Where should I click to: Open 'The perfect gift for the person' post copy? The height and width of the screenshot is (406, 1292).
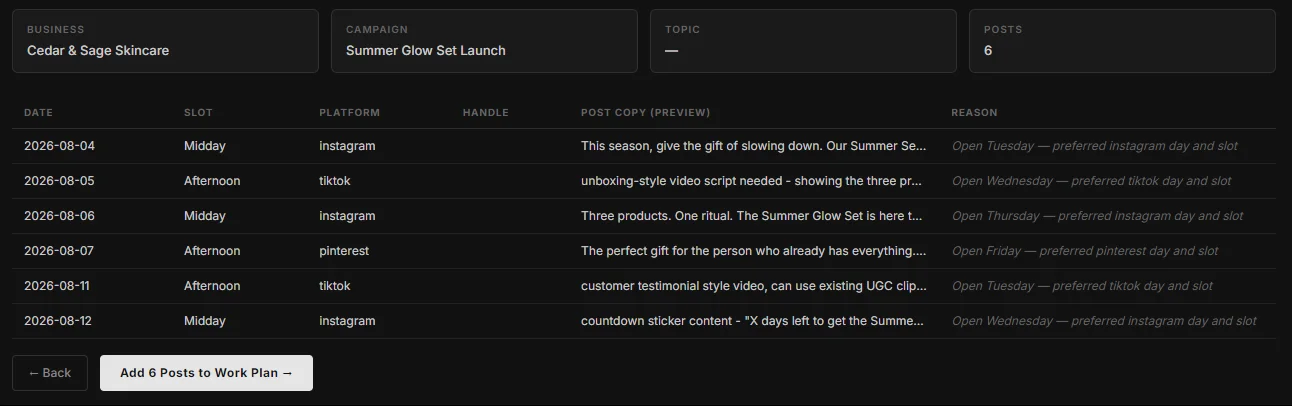pos(754,251)
